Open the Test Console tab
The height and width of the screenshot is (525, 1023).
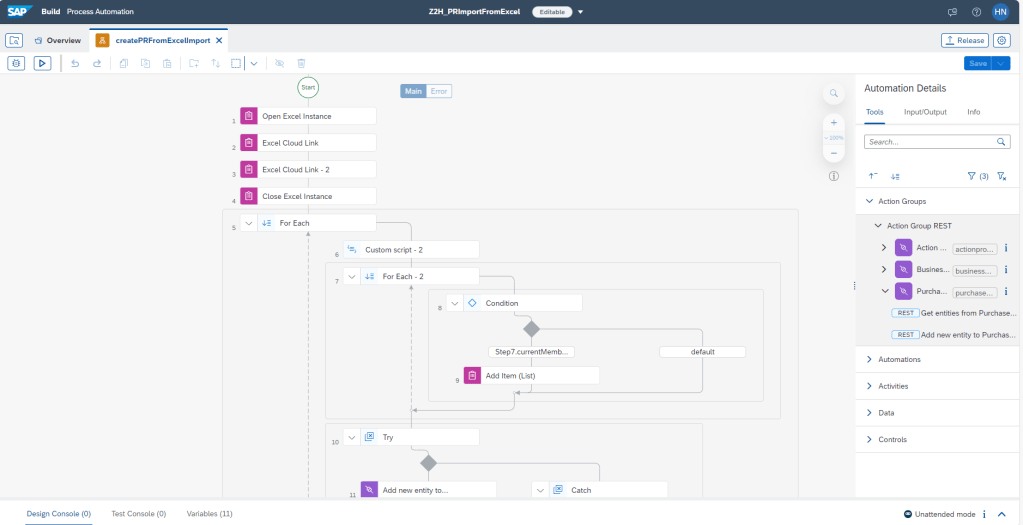click(x=138, y=514)
